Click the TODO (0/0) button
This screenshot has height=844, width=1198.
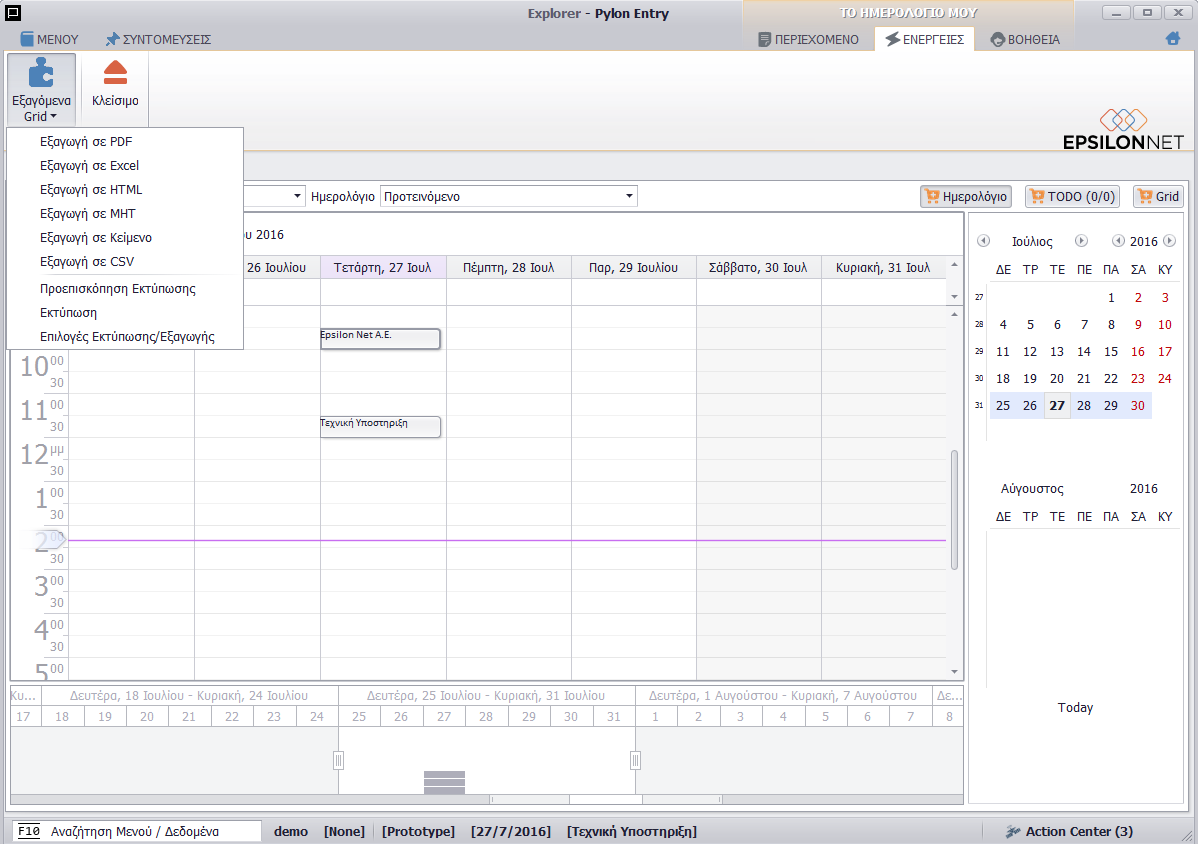(x=1072, y=196)
